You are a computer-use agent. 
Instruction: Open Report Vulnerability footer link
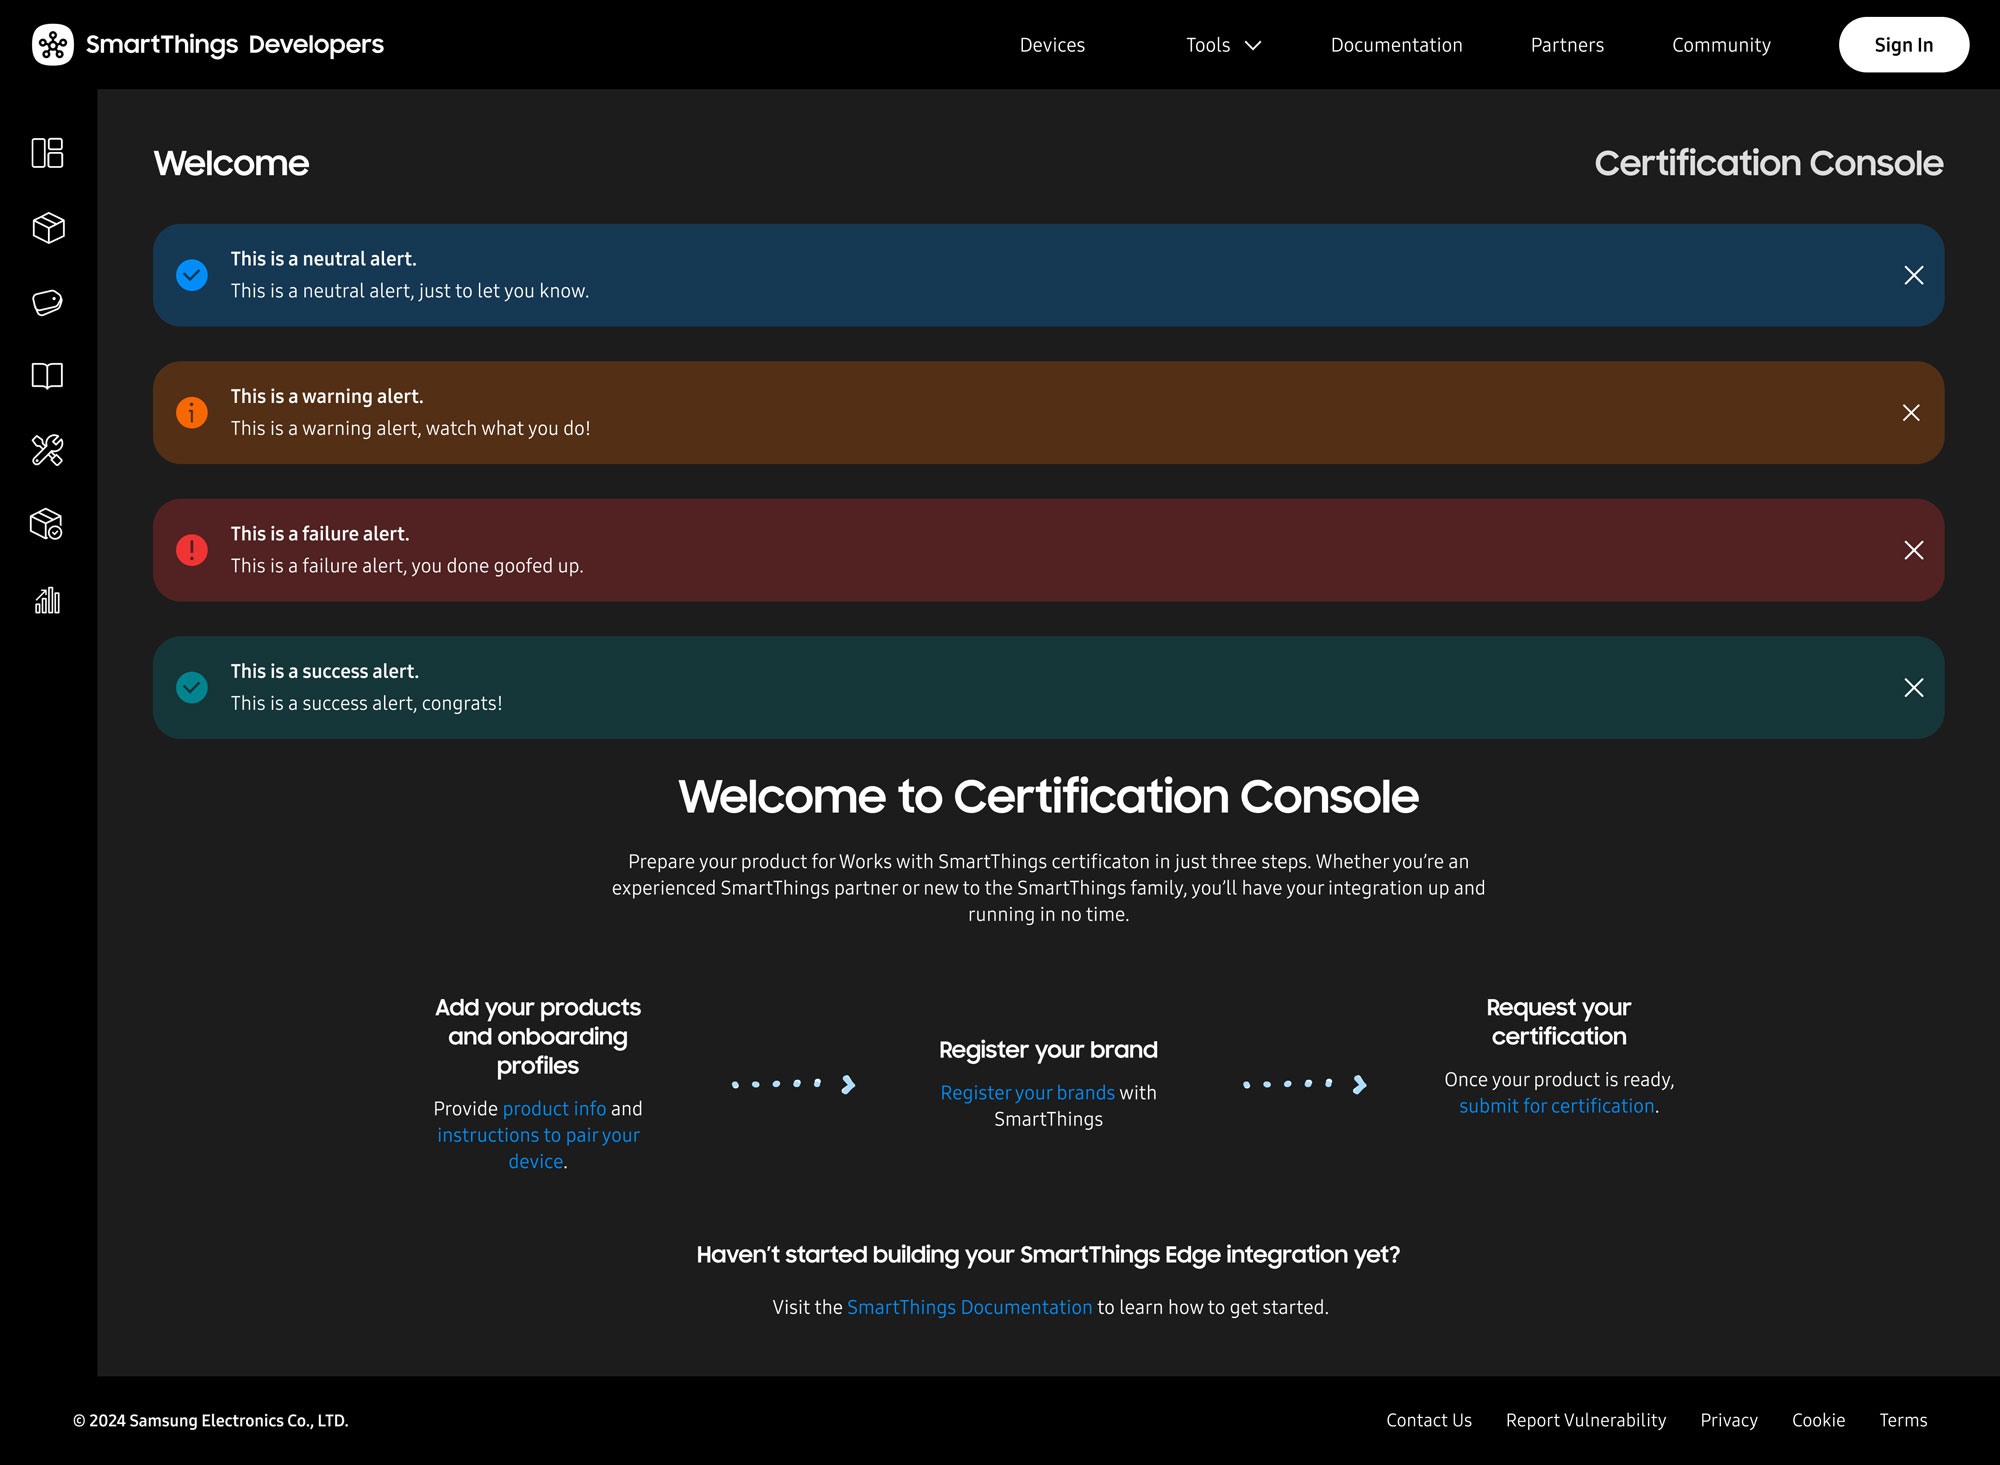[x=1586, y=1420]
